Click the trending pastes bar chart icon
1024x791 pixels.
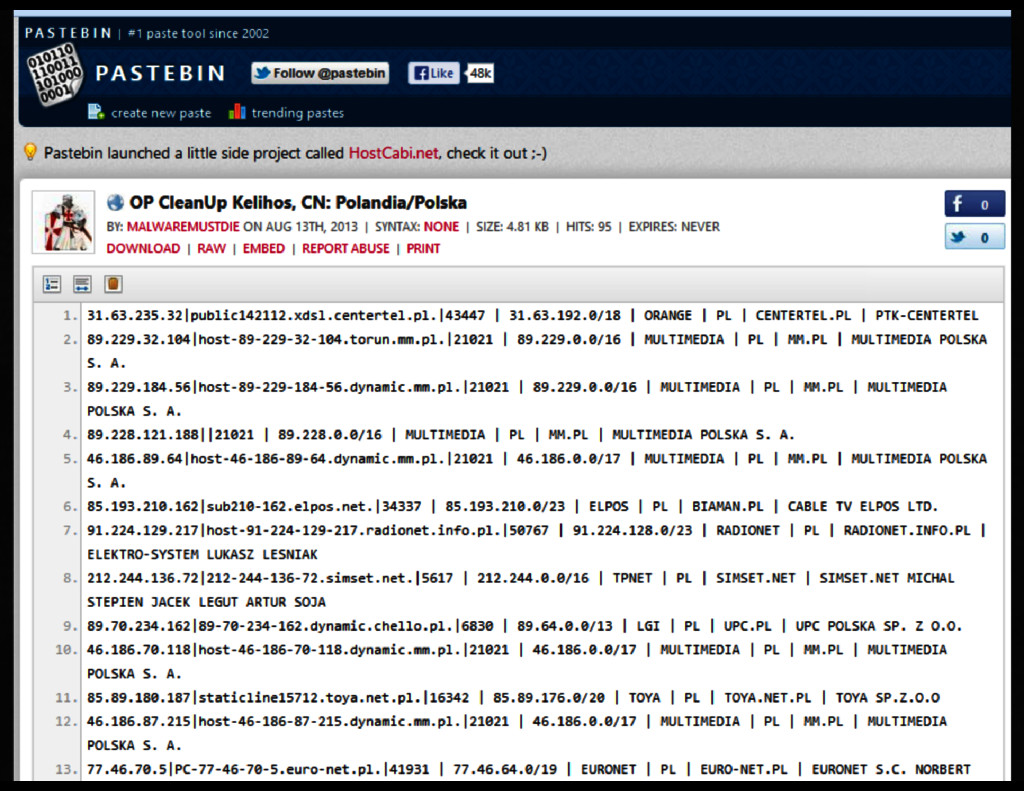[237, 112]
